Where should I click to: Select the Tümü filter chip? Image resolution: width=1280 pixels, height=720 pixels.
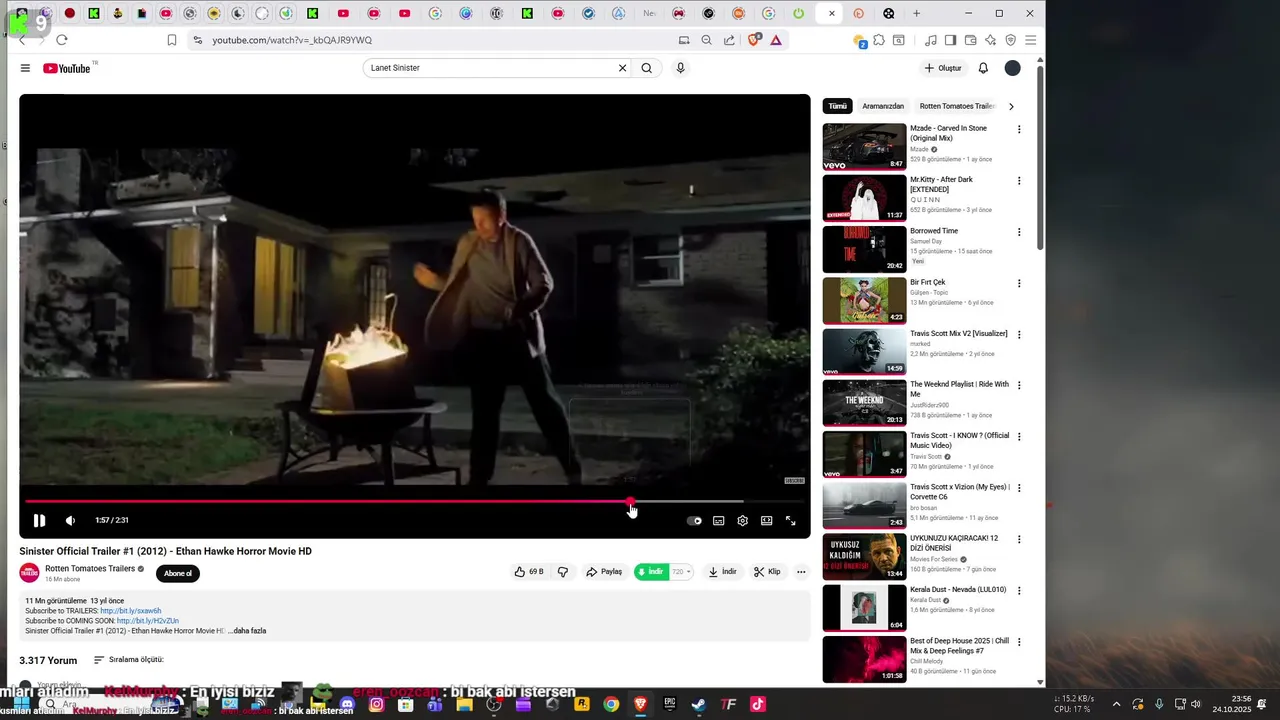click(x=837, y=106)
